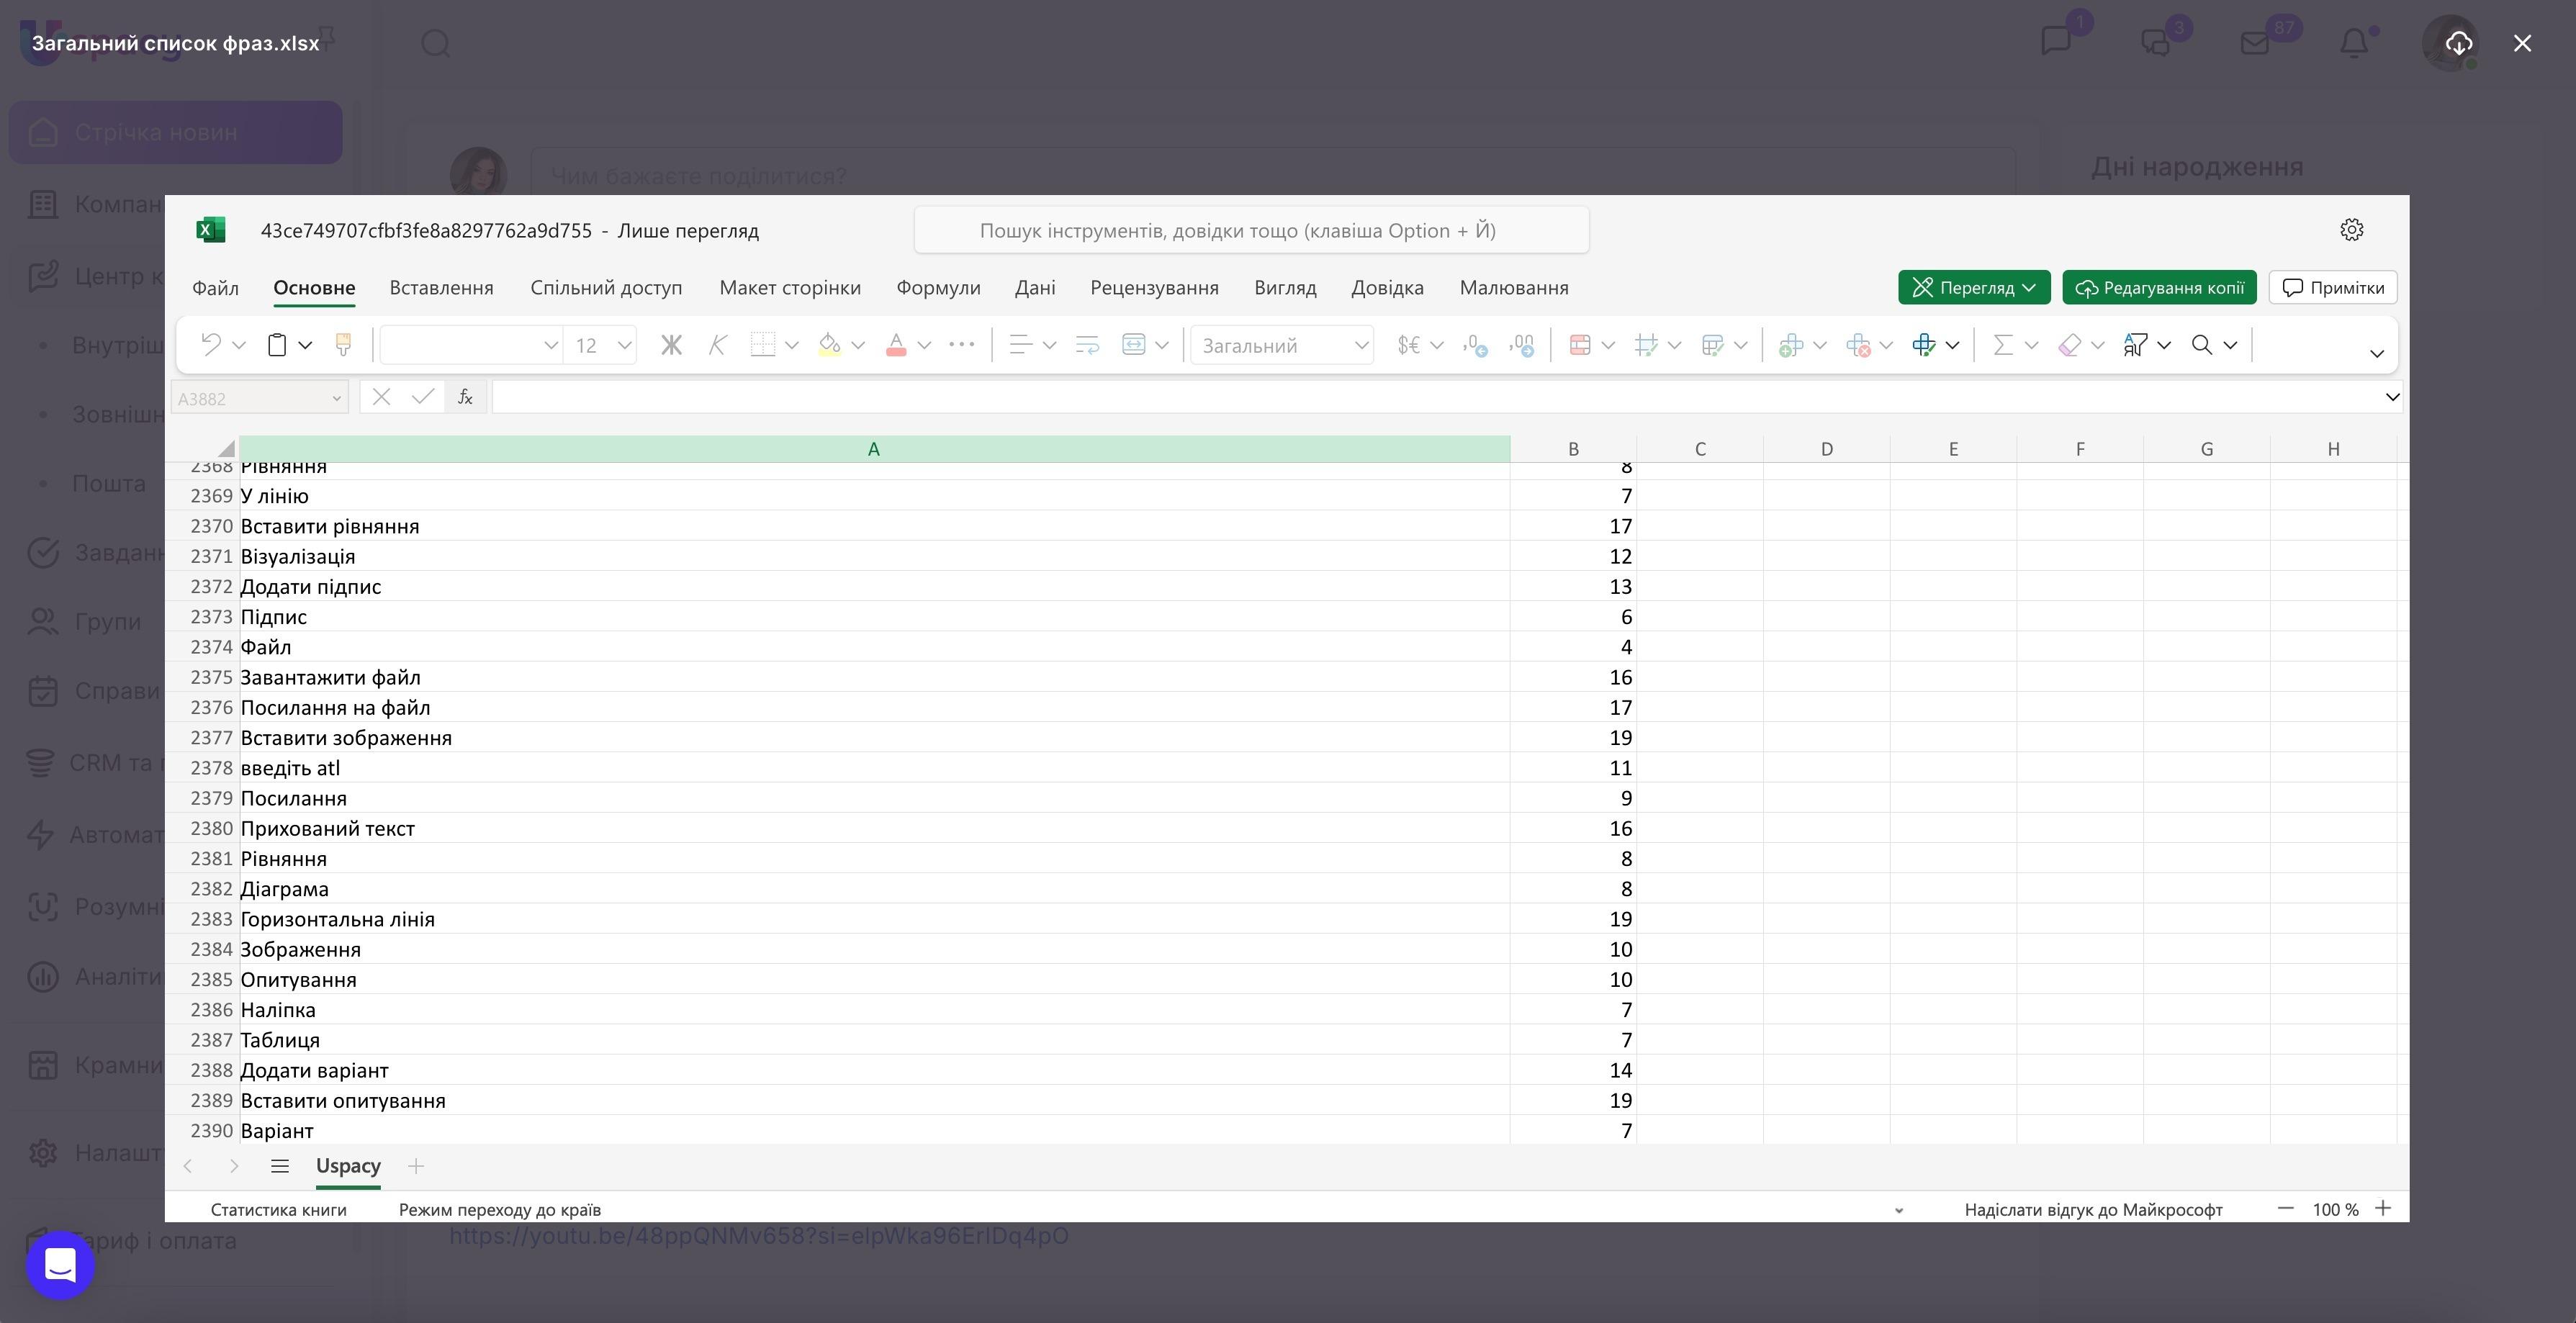
Task: Open the font size dropdown
Action: point(623,345)
